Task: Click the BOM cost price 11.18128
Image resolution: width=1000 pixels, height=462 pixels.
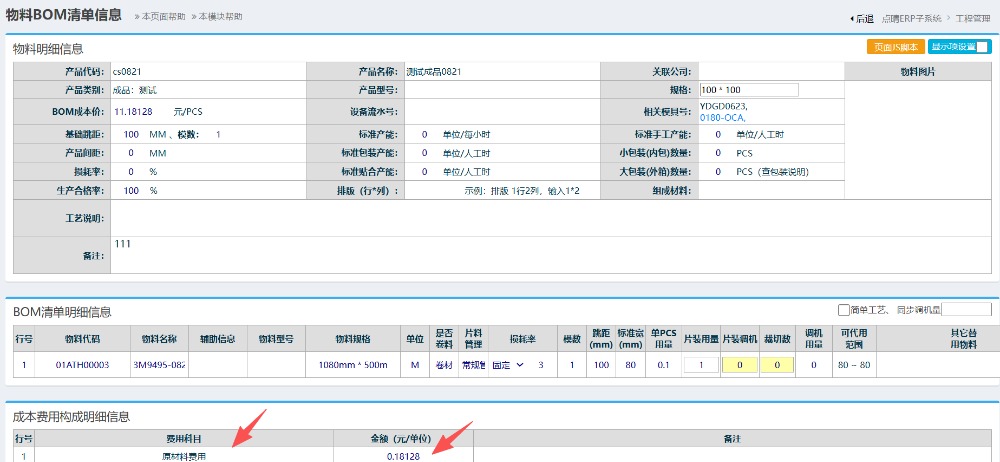Action: [132, 111]
